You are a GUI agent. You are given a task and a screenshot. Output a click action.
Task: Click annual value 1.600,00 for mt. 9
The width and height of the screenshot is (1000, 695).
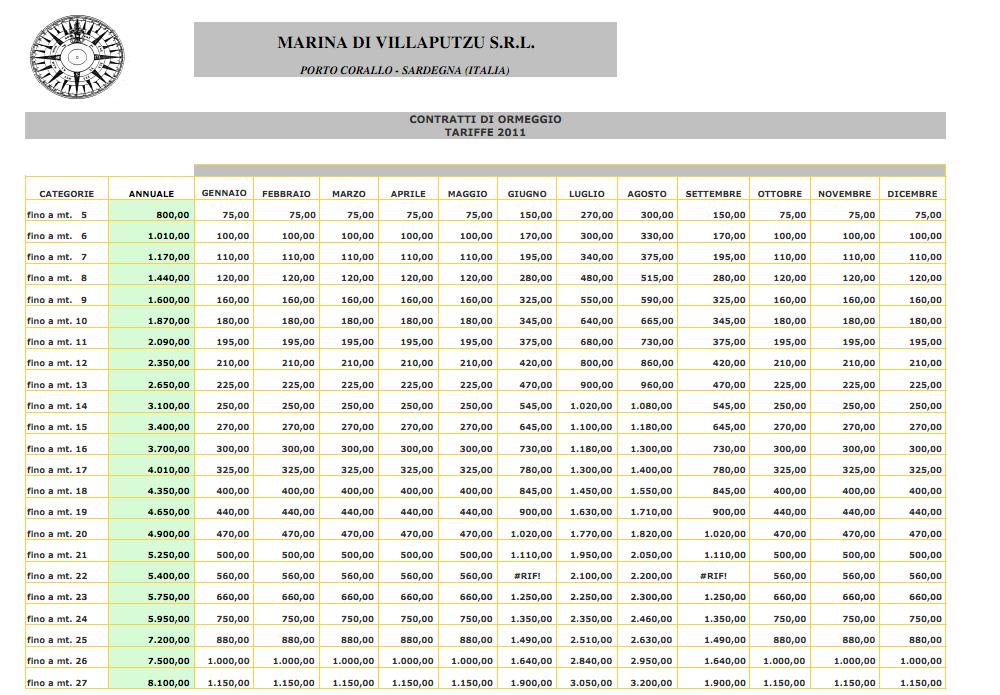pos(168,300)
